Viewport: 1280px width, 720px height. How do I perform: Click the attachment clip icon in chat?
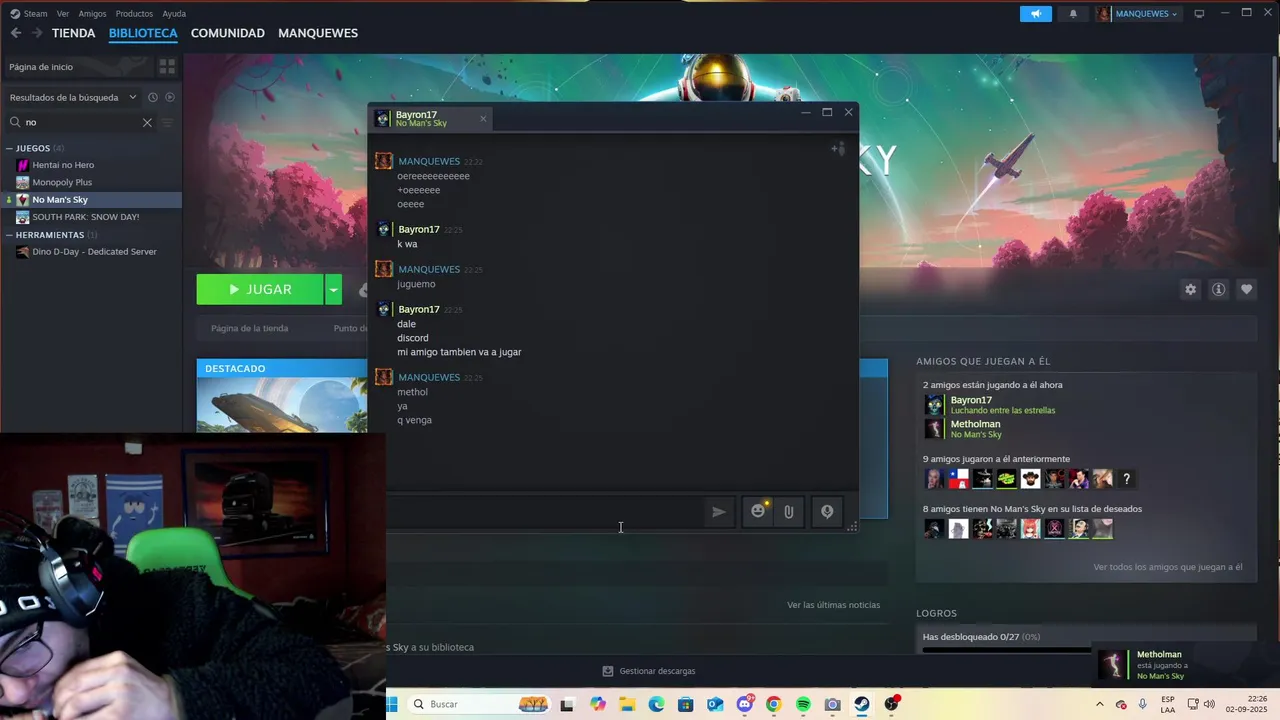tap(789, 512)
